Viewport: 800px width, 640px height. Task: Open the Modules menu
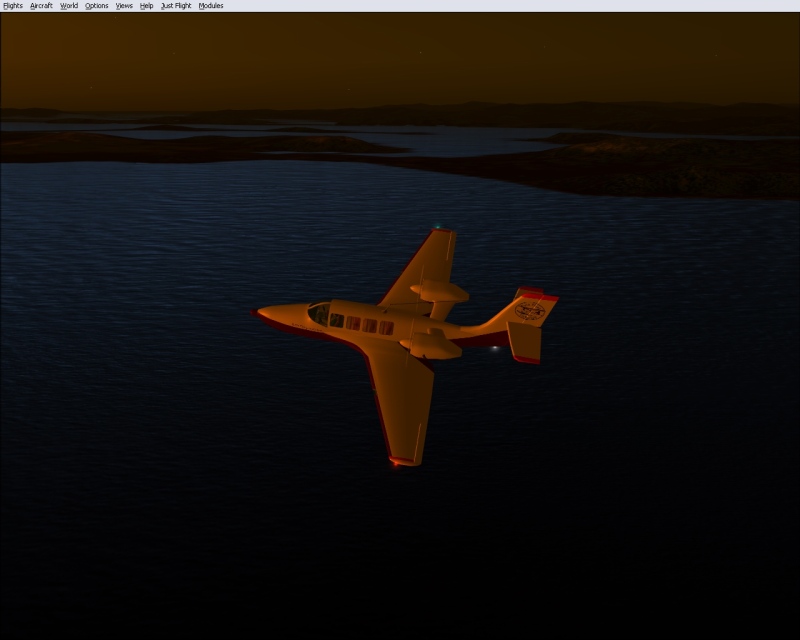click(211, 6)
